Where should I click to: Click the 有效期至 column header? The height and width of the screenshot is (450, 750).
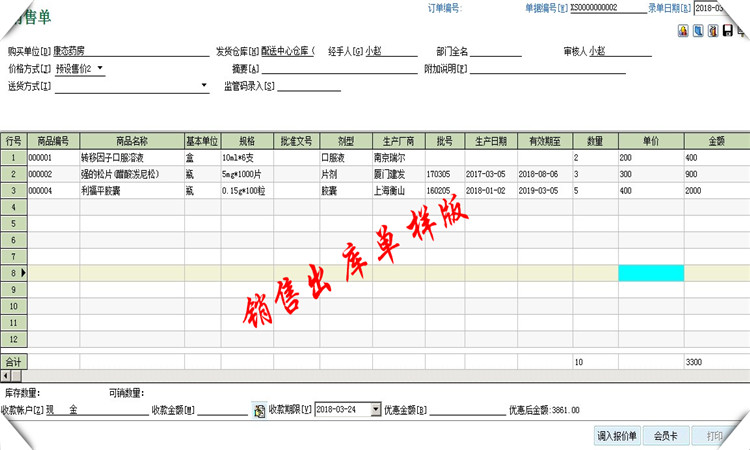coord(545,141)
